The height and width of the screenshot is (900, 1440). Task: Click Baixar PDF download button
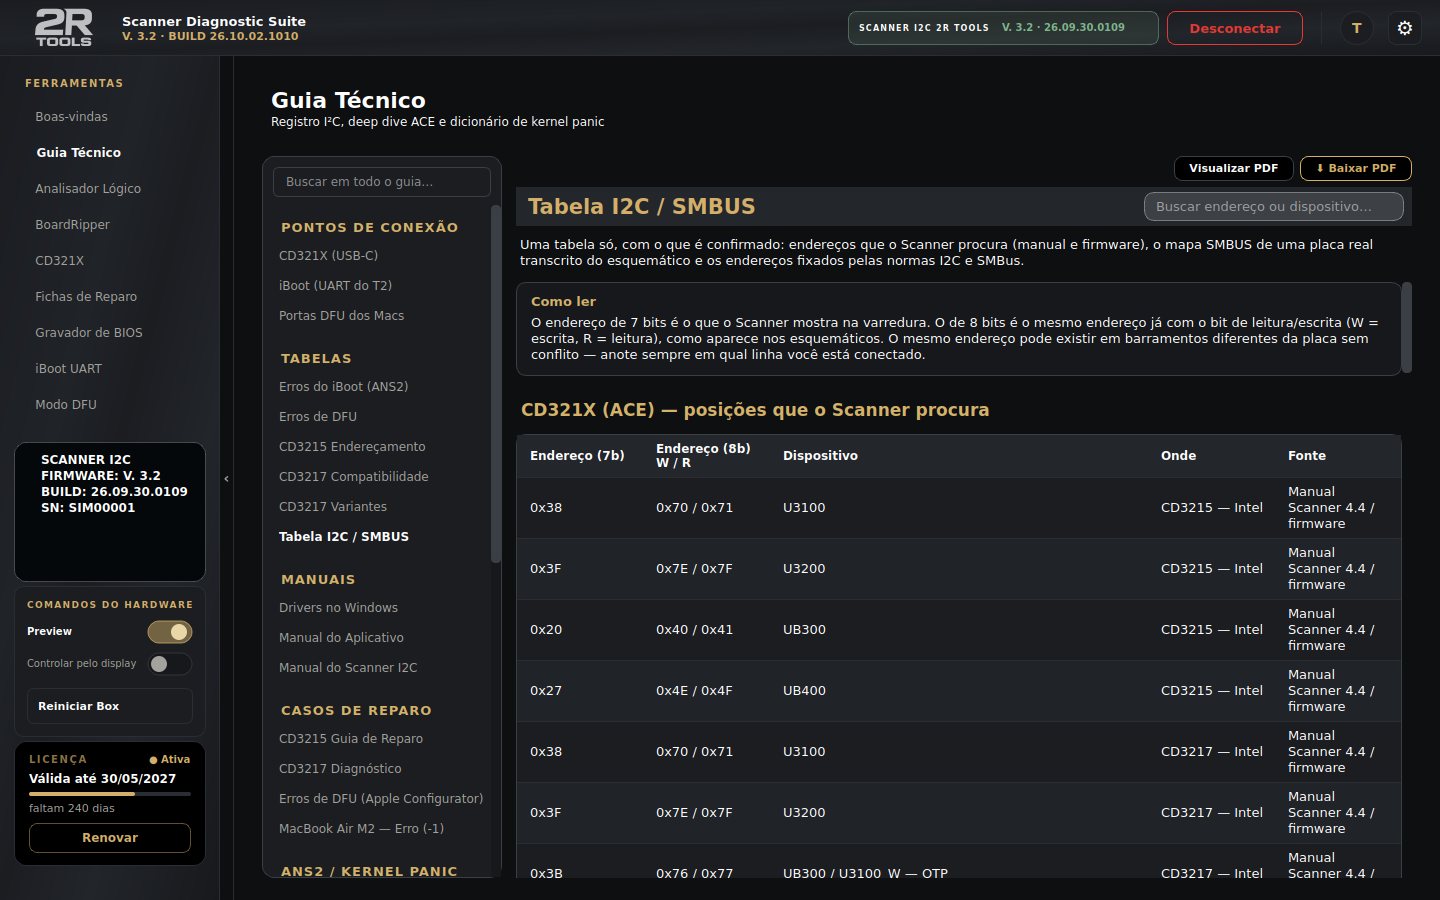click(1355, 168)
